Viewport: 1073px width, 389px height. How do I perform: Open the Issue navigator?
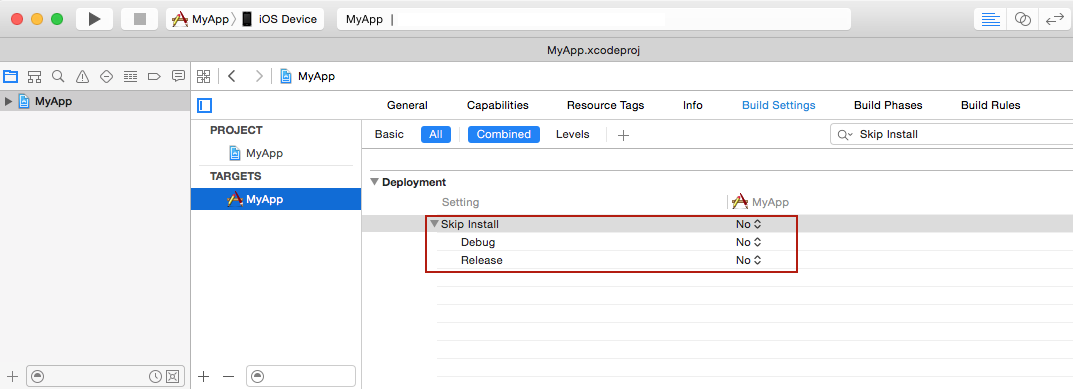[x=82, y=76]
